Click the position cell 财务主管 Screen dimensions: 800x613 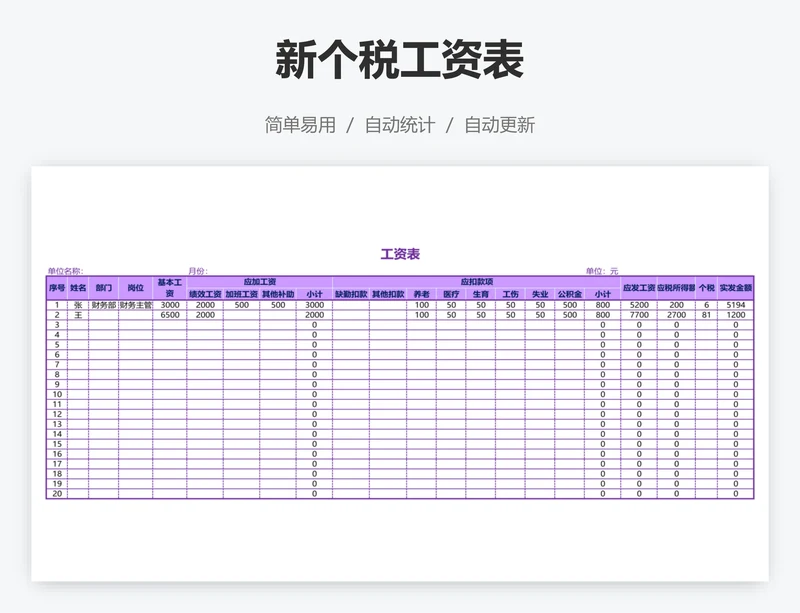(x=135, y=305)
